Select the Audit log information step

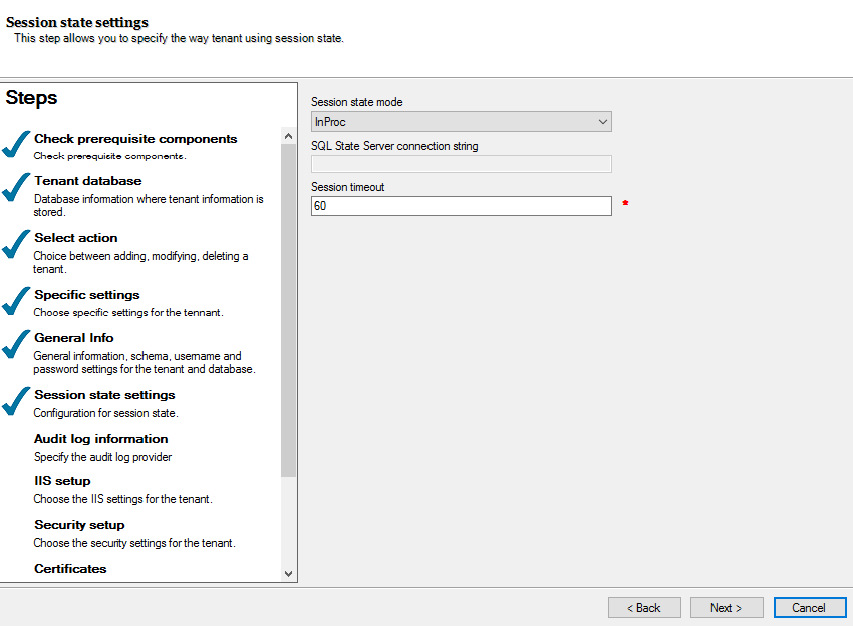pos(101,438)
